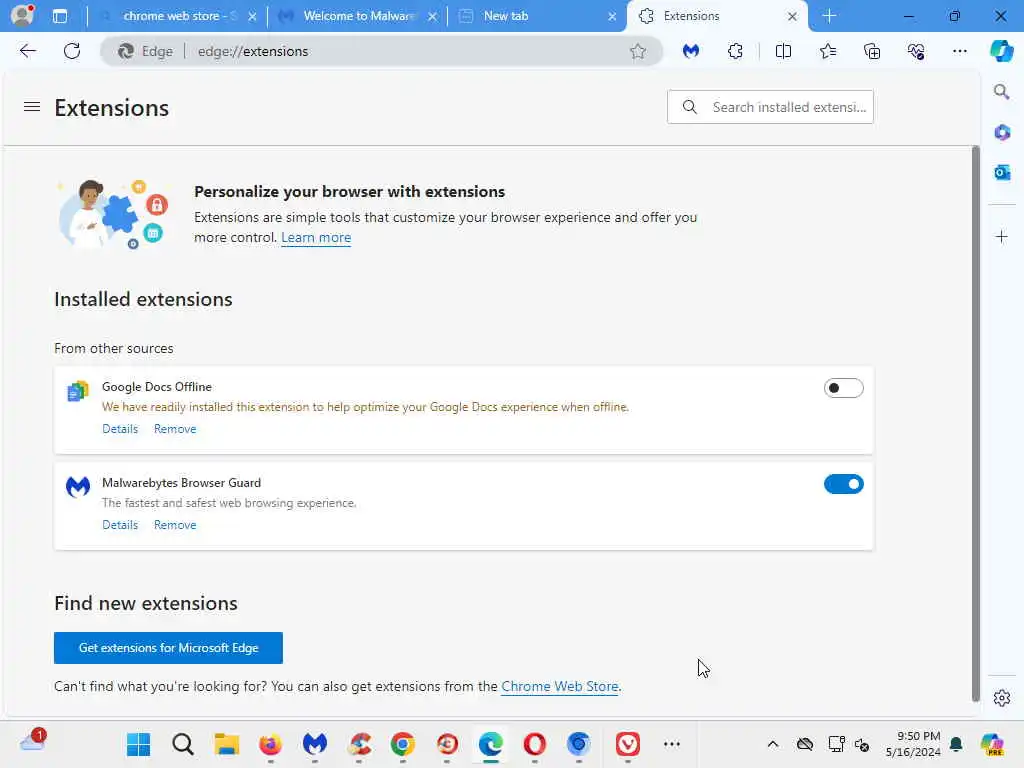This screenshot has width=1024, height=768.
Task: Remove Malwarebytes Browser Guard extension
Action: click(x=175, y=525)
